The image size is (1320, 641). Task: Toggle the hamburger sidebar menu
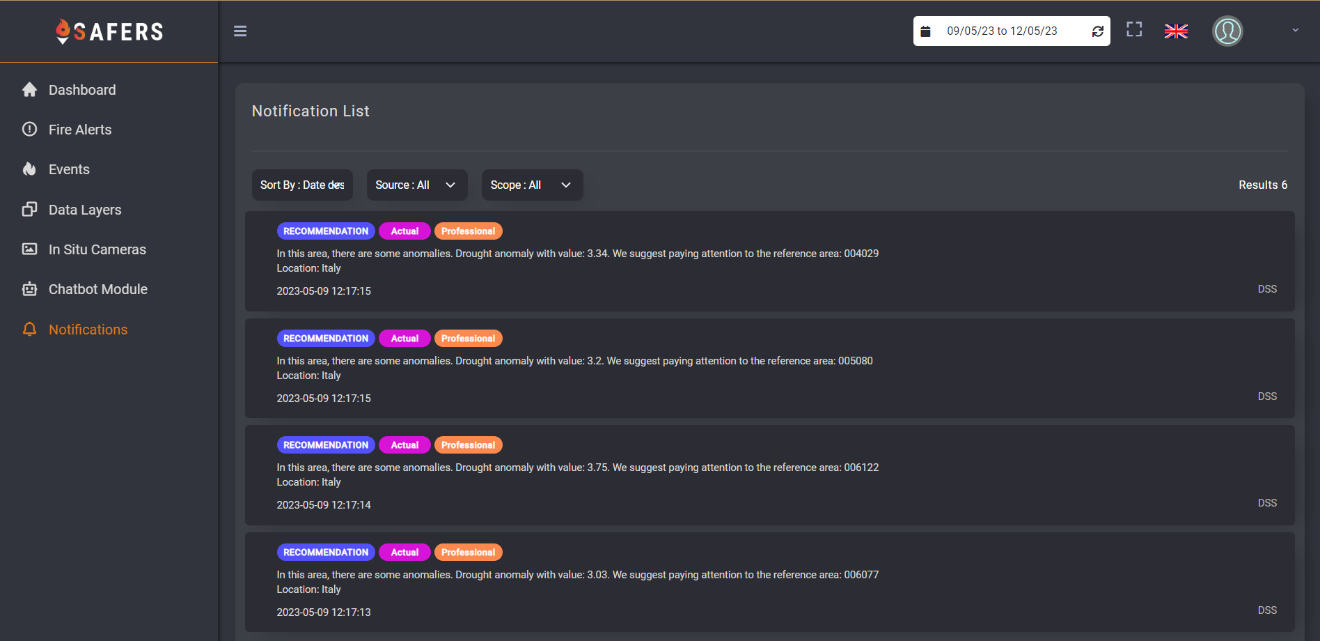click(240, 31)
